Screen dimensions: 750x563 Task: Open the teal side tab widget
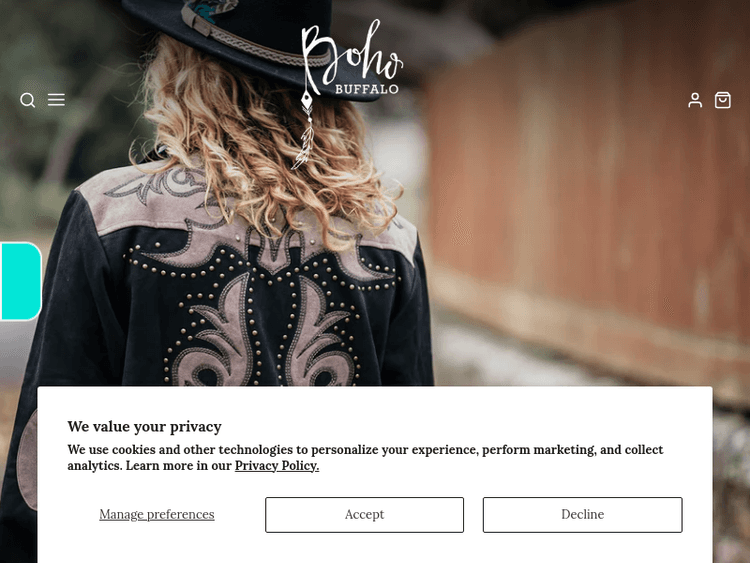click(x=21, y=281)
